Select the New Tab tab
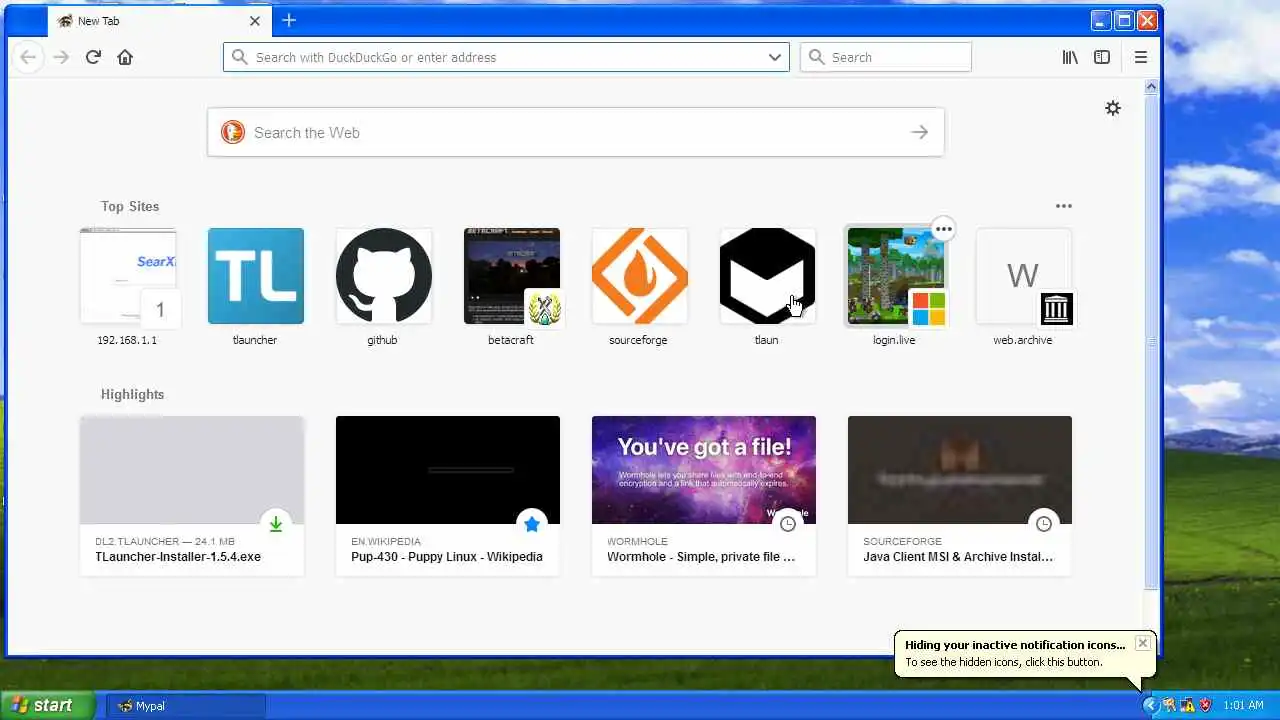Image resolution: width=1280 pixels, height=720 pixels. (158, 20)
